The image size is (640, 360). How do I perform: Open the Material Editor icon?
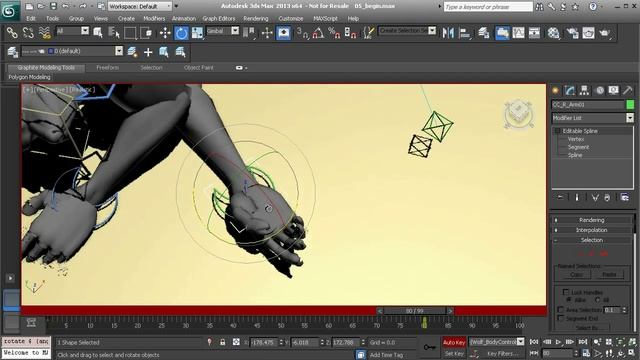click(x=553, y=33)
